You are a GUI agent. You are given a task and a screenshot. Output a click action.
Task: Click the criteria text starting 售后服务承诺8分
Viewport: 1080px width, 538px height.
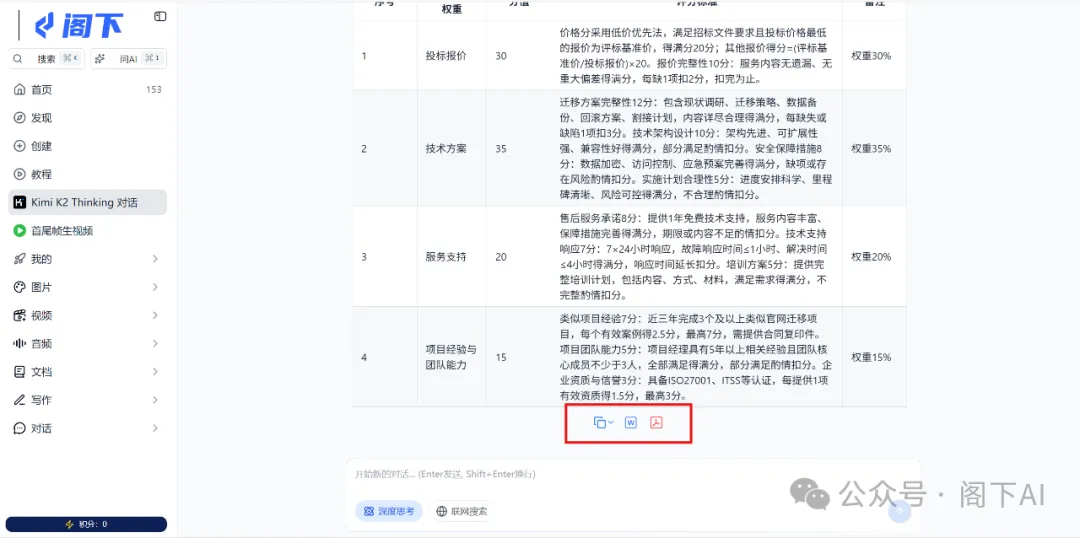pyautogui.click(x=696, y=257)
